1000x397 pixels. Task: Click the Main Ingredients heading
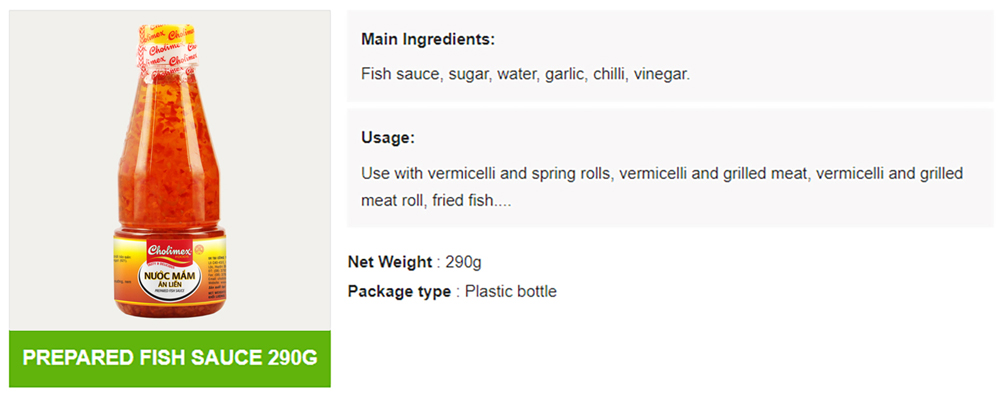pos(428,40)
